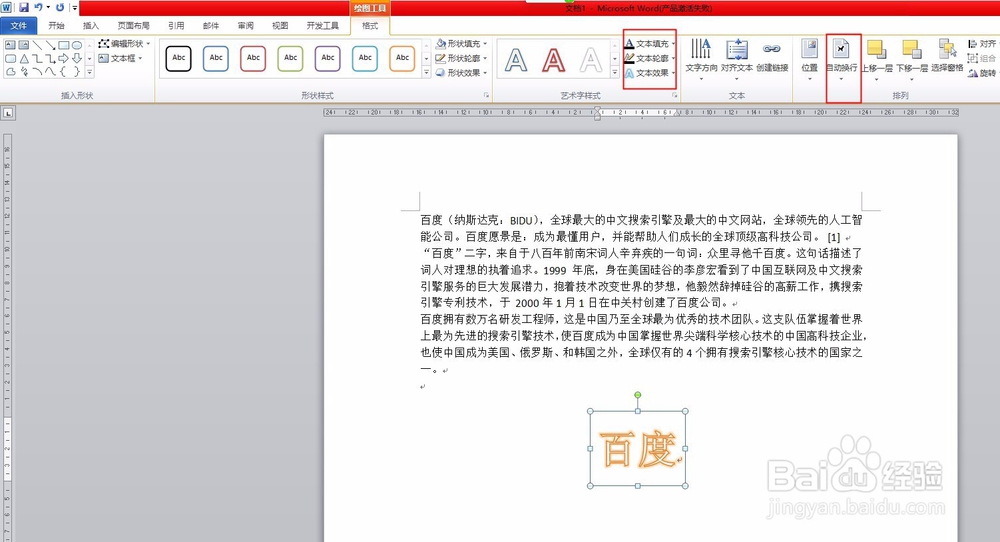Open the 自动换行 wrap text menu
The width and height of the screenshot is (1000, 542).
[841, 59]
